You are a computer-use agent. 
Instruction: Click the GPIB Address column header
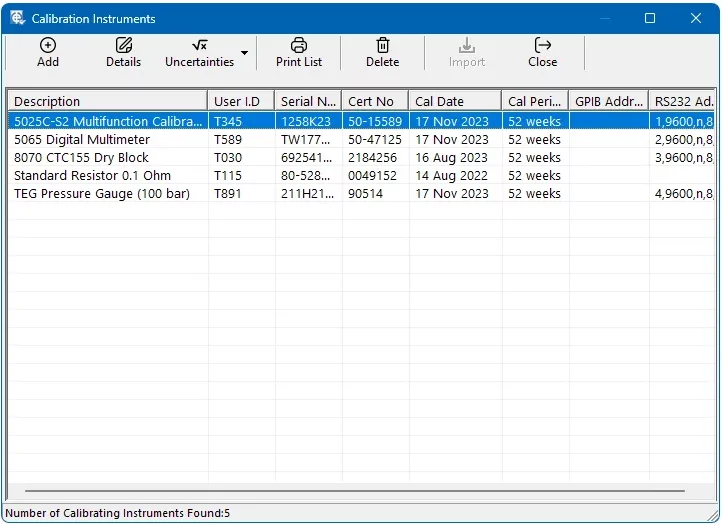(x=608, y=101)
